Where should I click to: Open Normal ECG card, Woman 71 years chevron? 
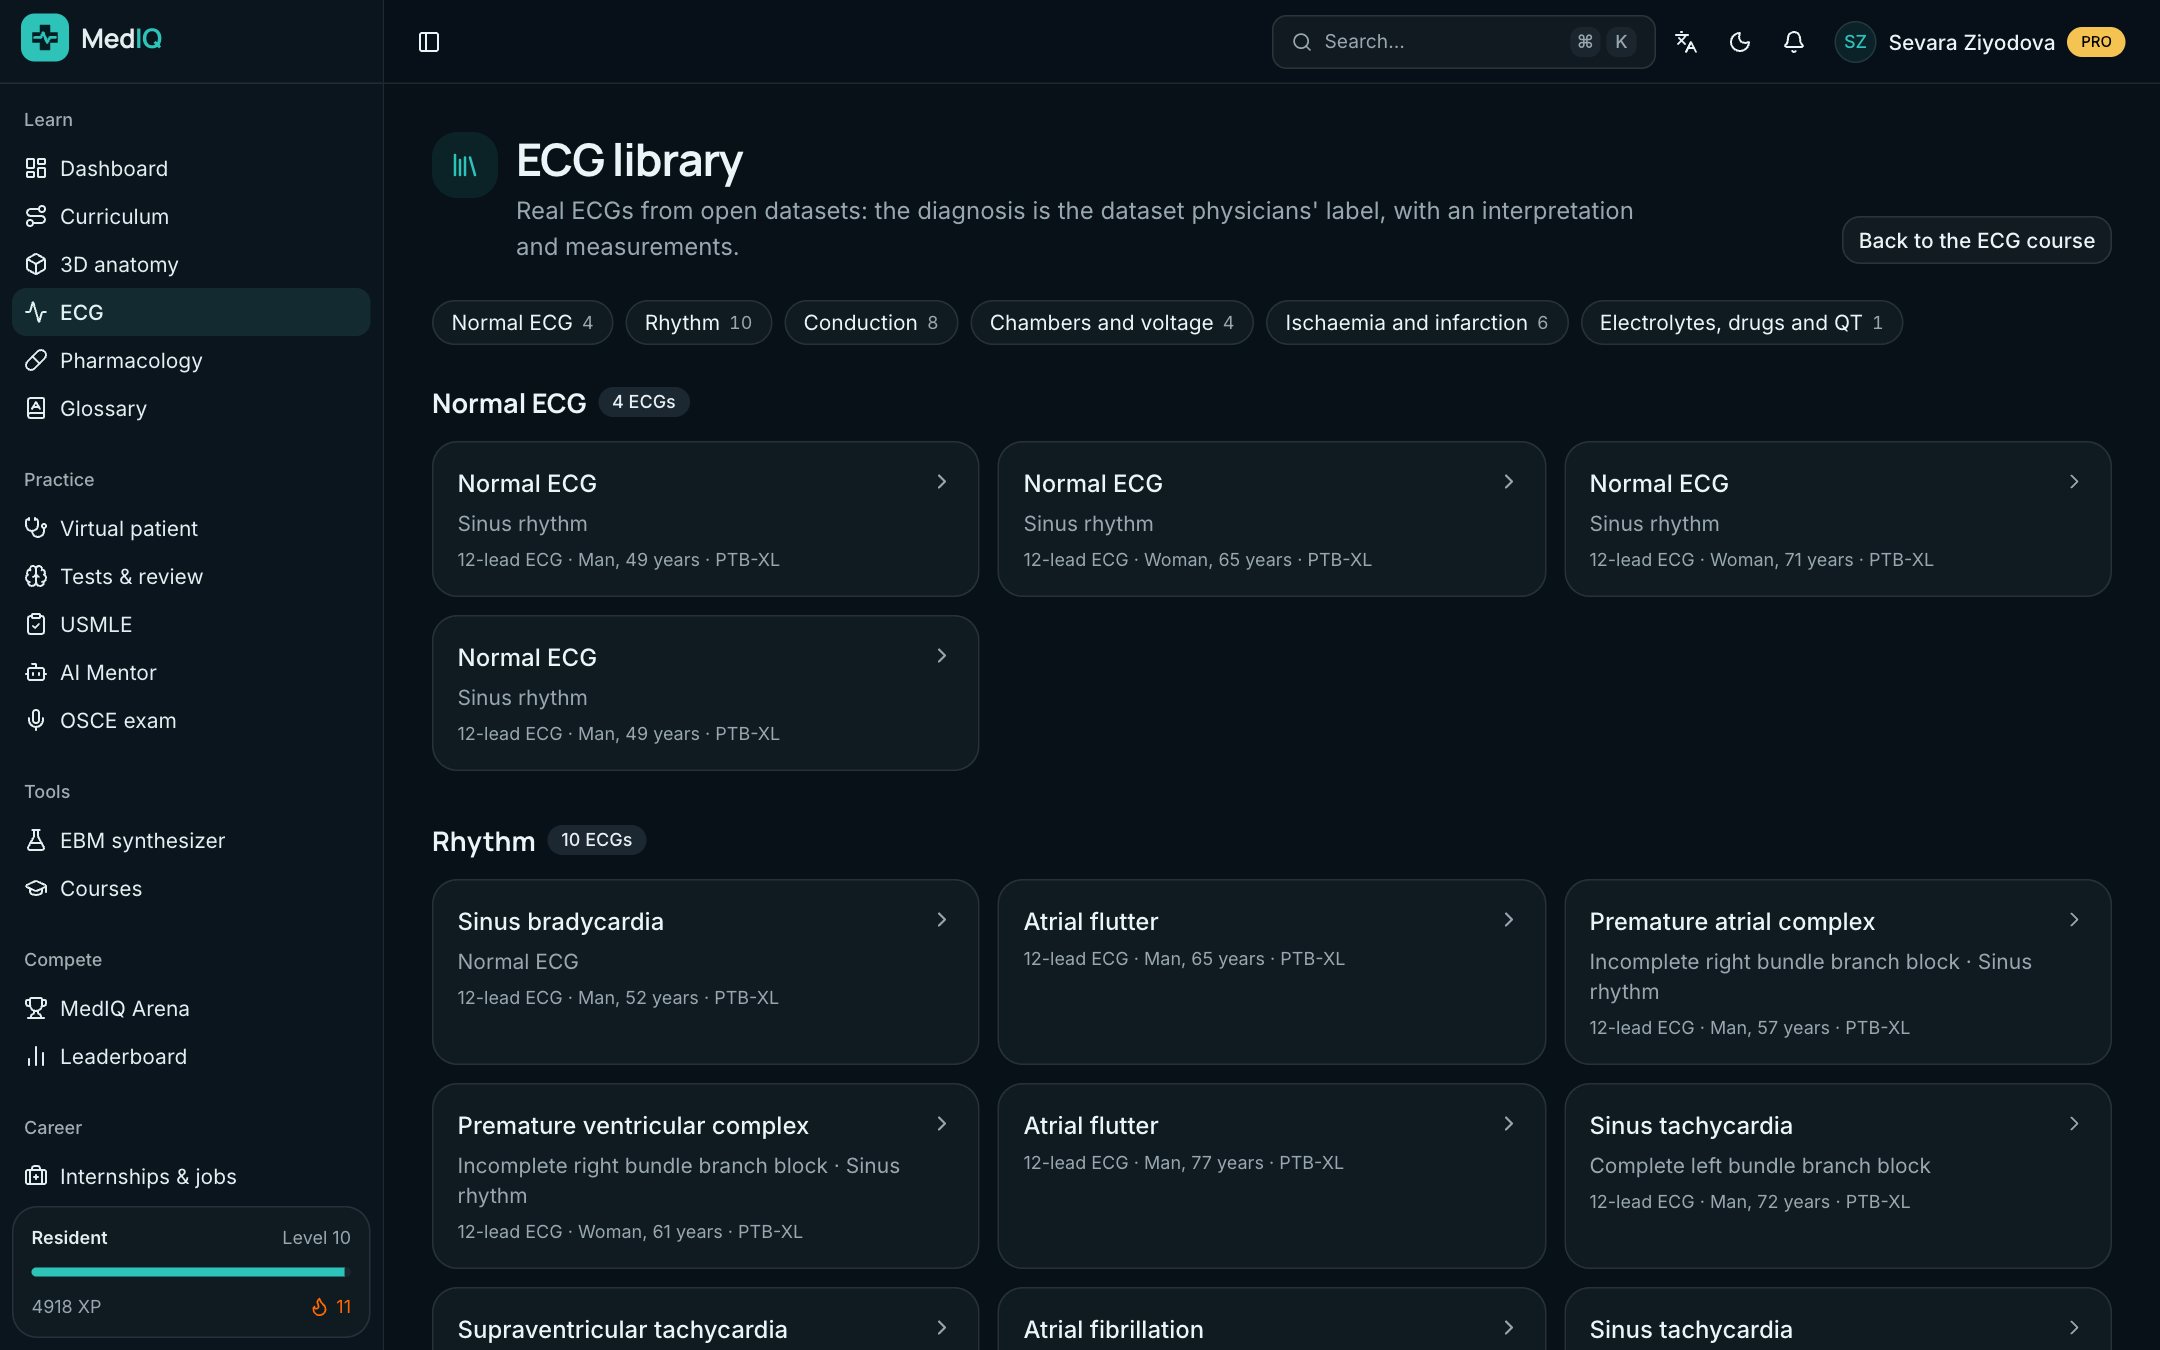click(x=2074, y=482)
